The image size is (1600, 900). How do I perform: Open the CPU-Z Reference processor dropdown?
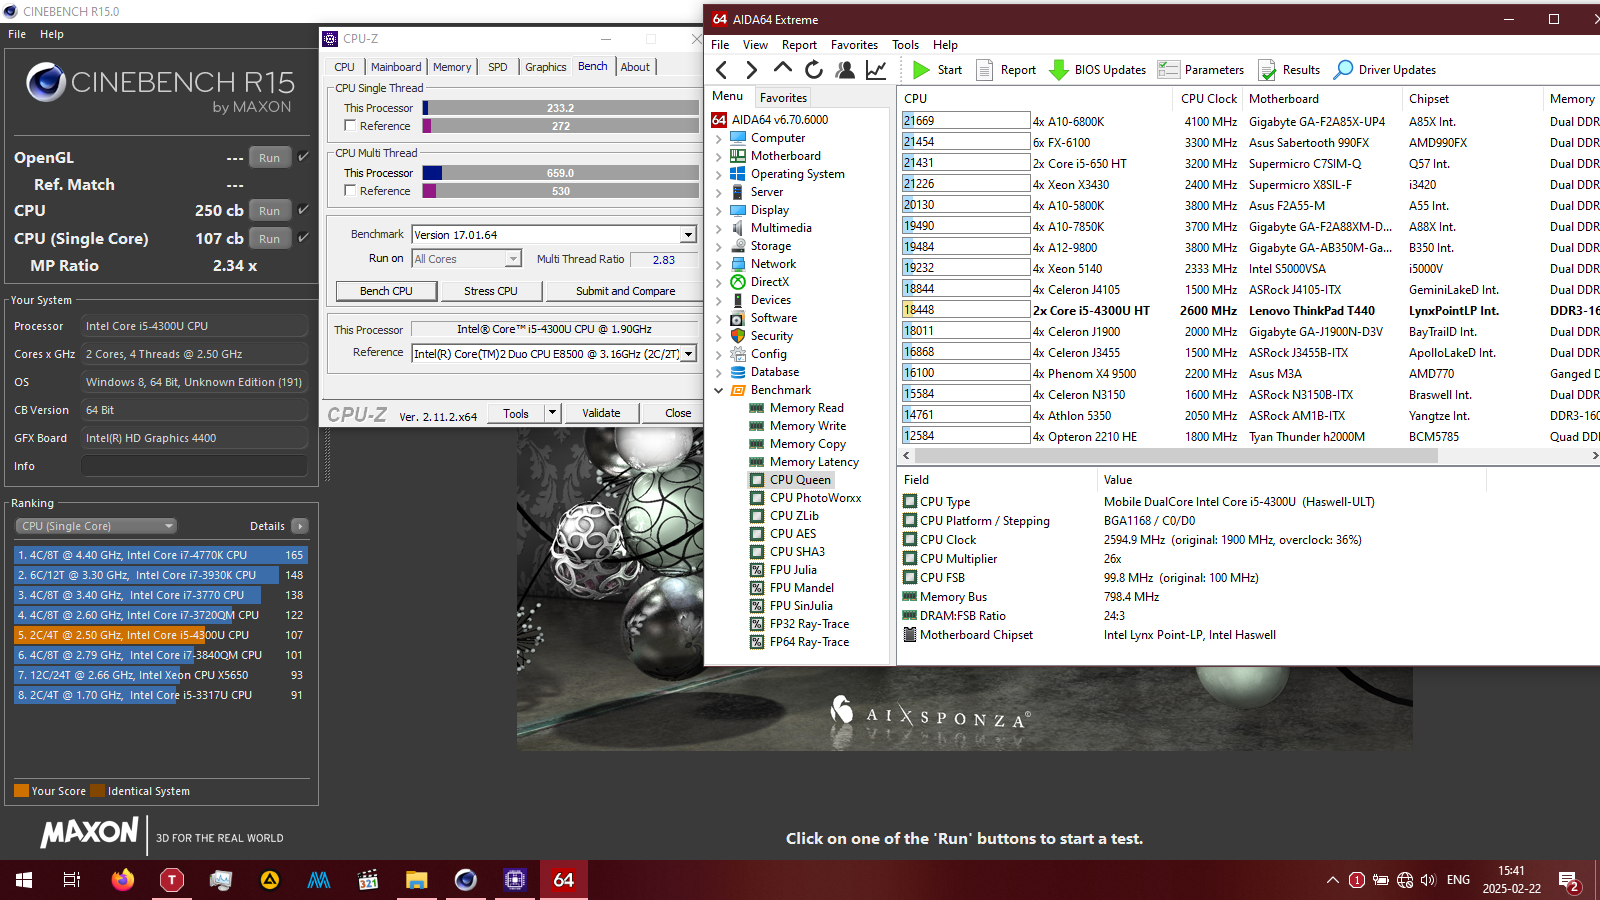[x=688, y=353]
